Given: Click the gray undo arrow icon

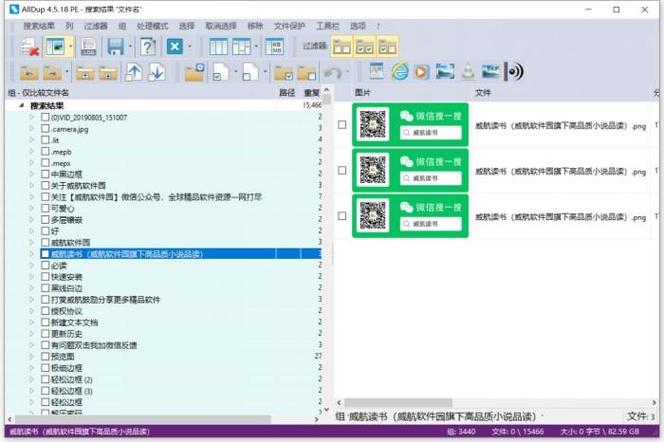Looking at the screenshot, I should click(x=333, y=72).
